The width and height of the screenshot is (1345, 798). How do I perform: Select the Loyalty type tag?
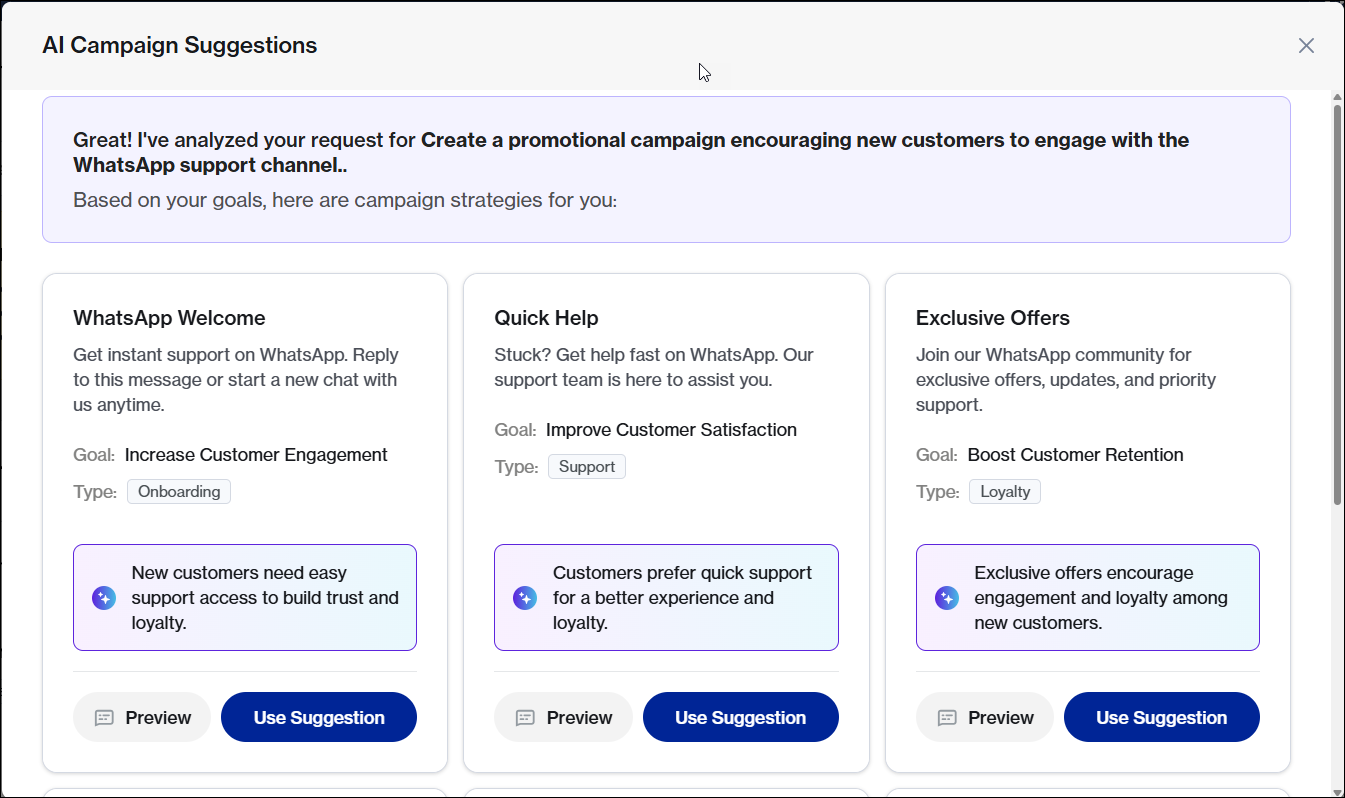1004,492
